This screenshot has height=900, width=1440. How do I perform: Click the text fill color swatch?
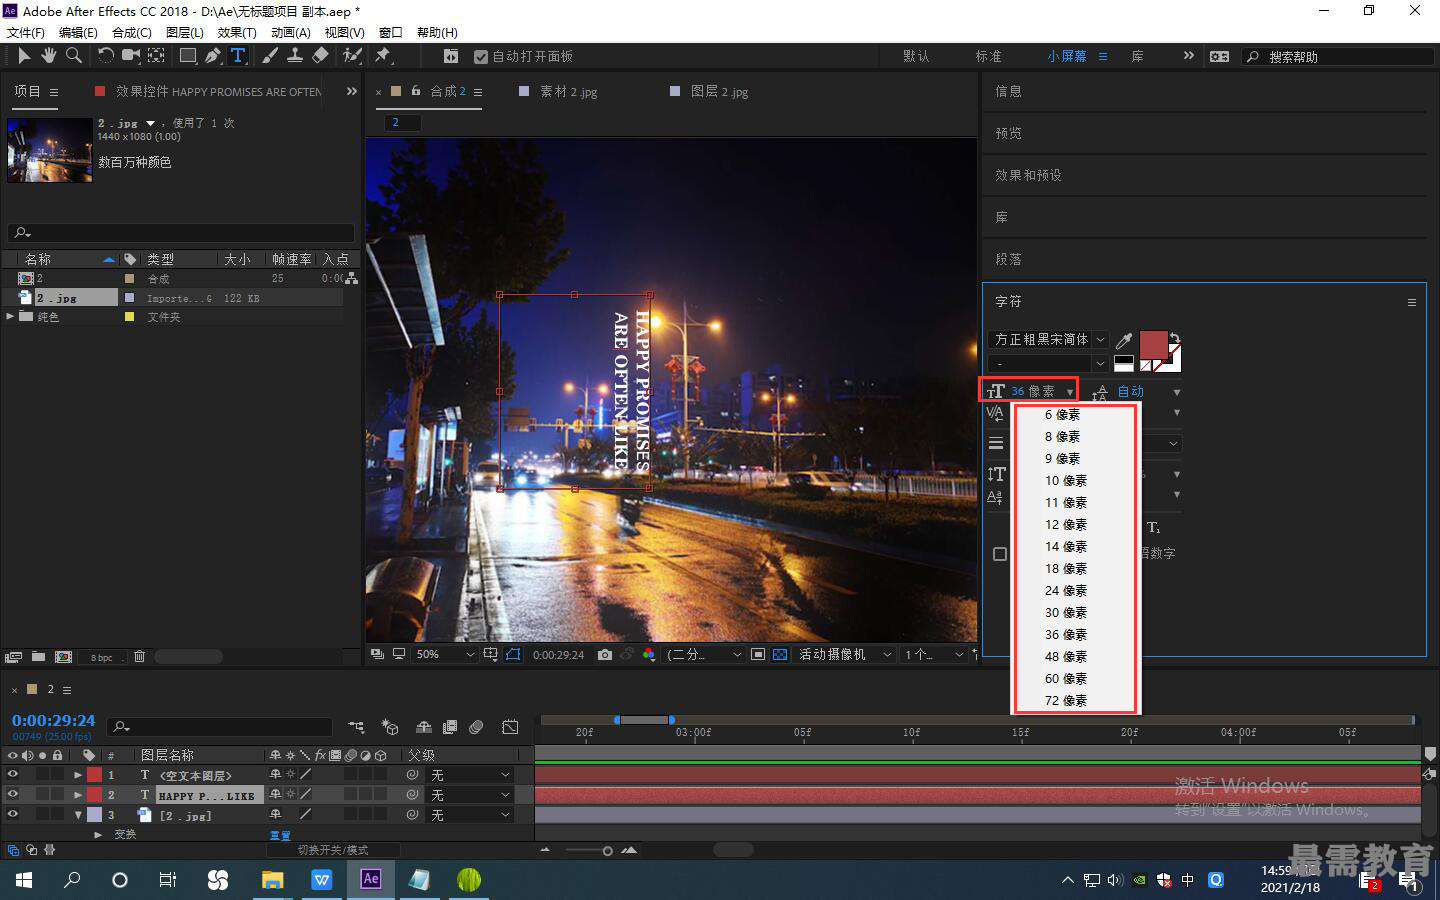[1152, 345]
